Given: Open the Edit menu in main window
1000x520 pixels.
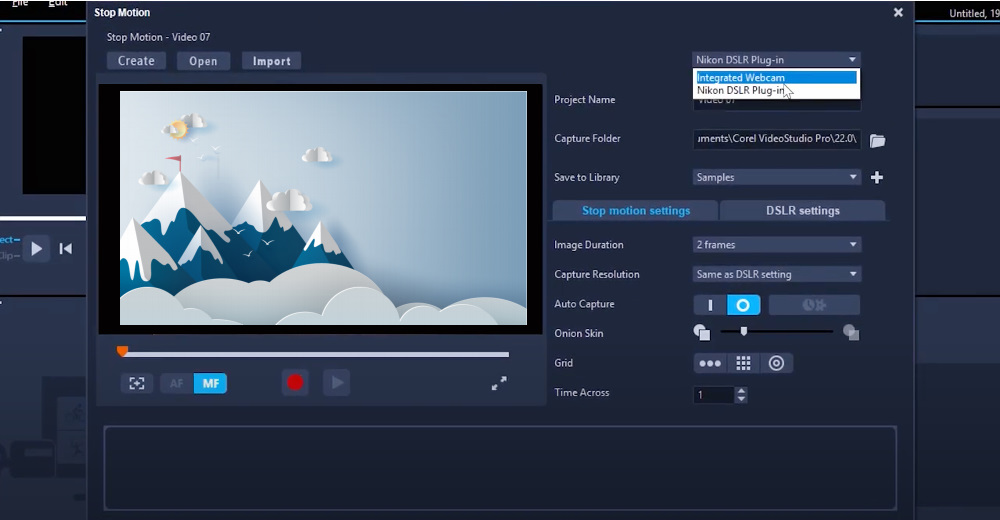Looking at the screenshot, I should tap(57, 3).
